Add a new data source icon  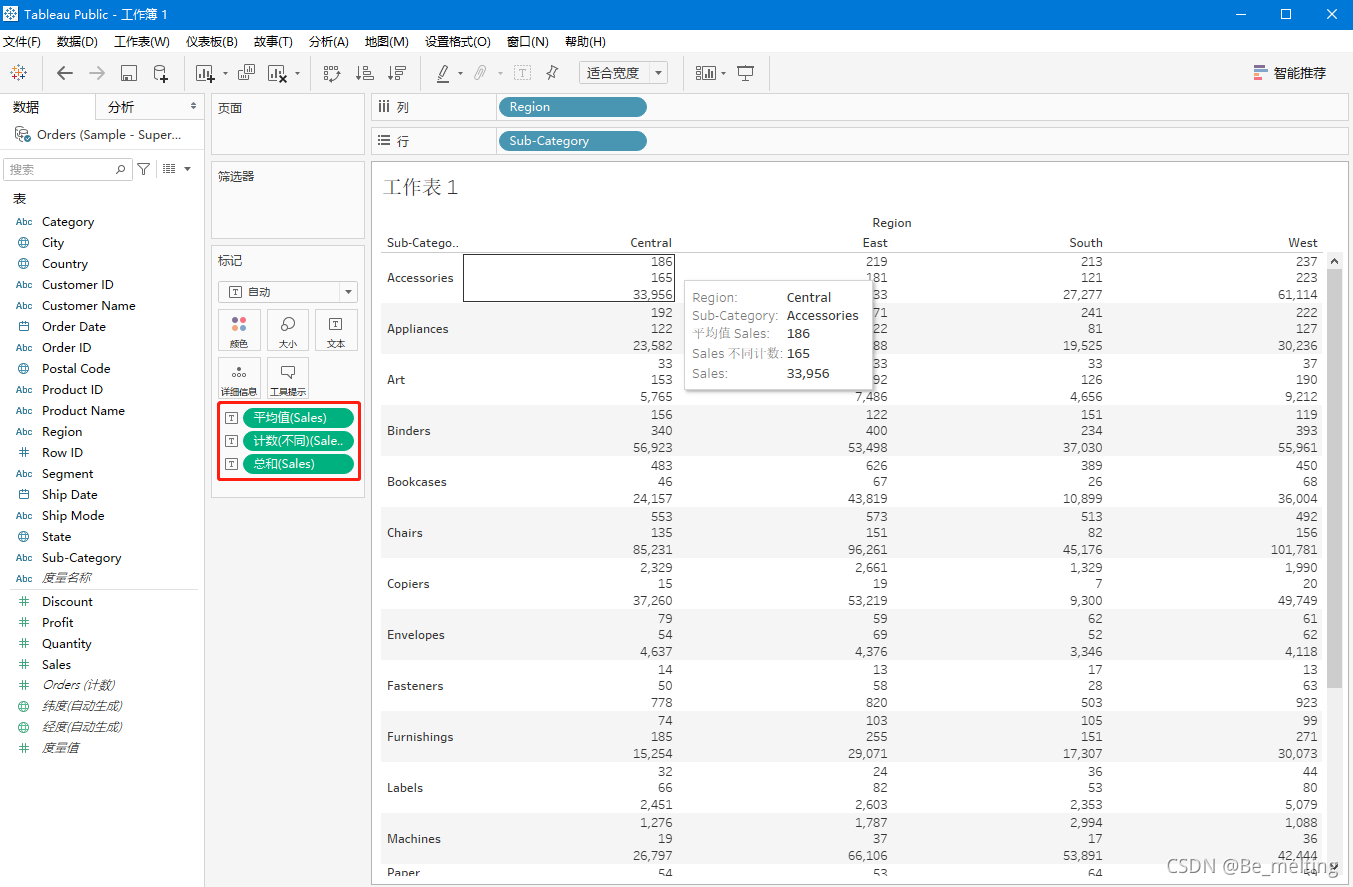tap(160, 73)
